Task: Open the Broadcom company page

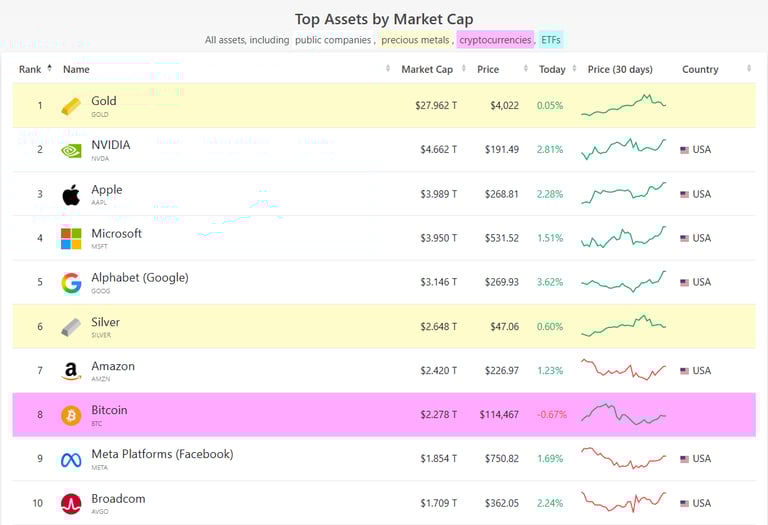Action: [x=118, y=499]
